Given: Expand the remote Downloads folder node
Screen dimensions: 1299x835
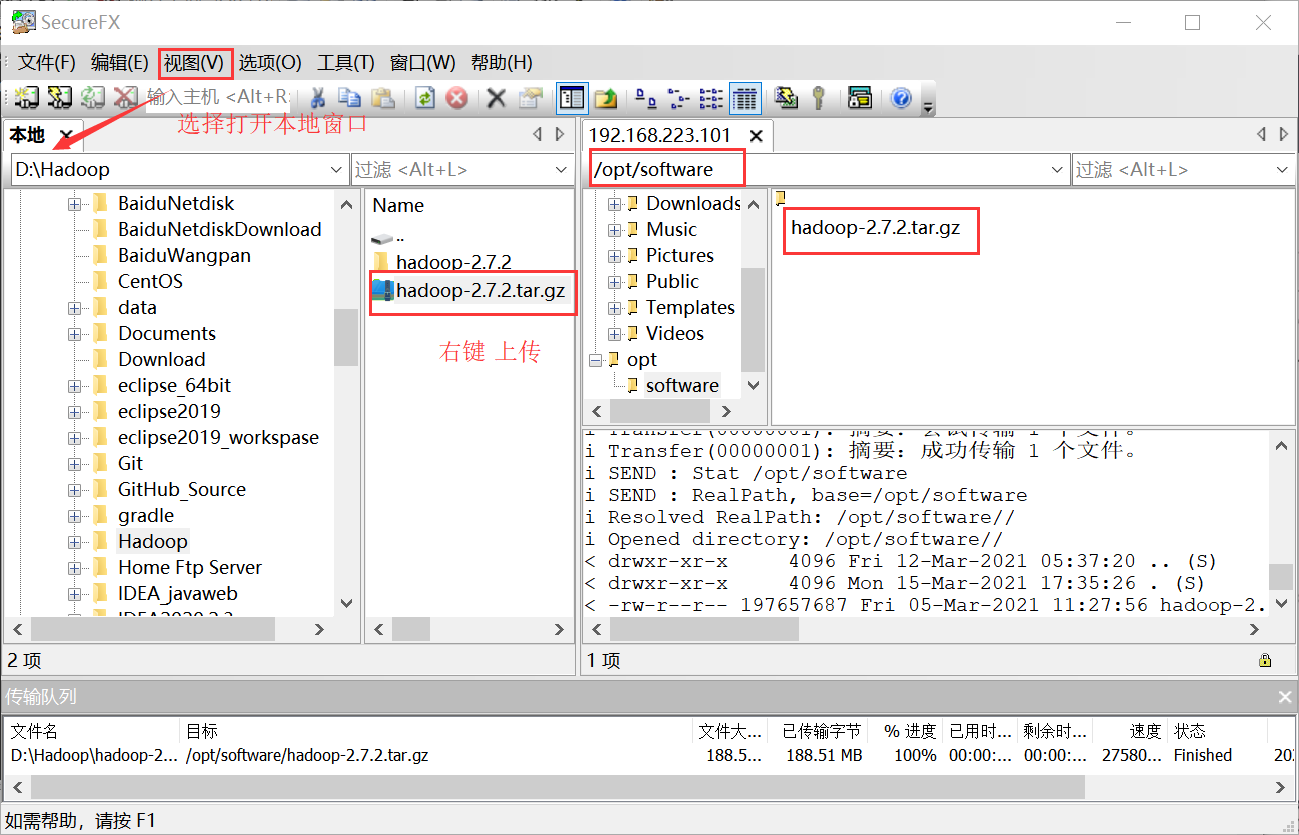Looking at the screenshot, I should coord(614,203).
